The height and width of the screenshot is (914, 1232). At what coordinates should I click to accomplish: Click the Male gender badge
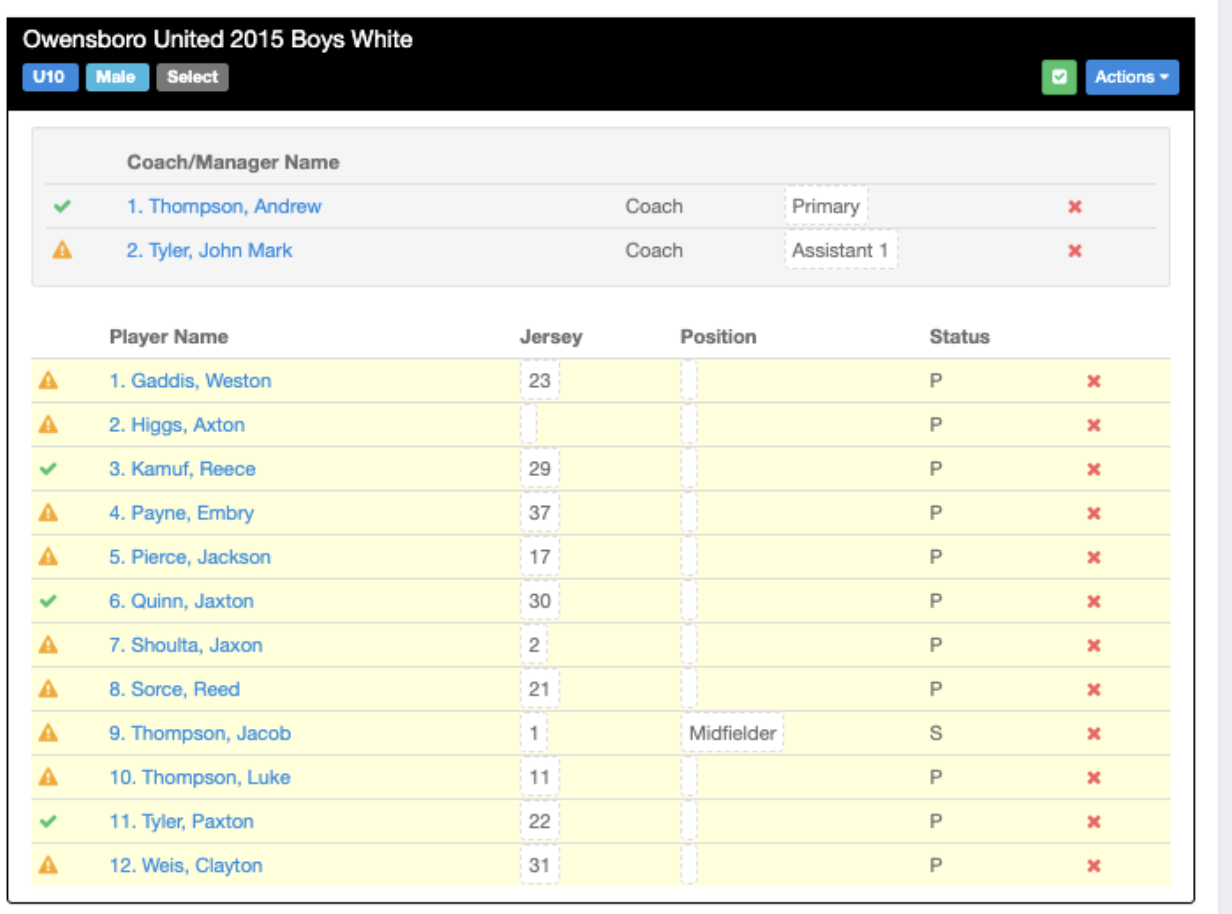click(x=117, y=77)
